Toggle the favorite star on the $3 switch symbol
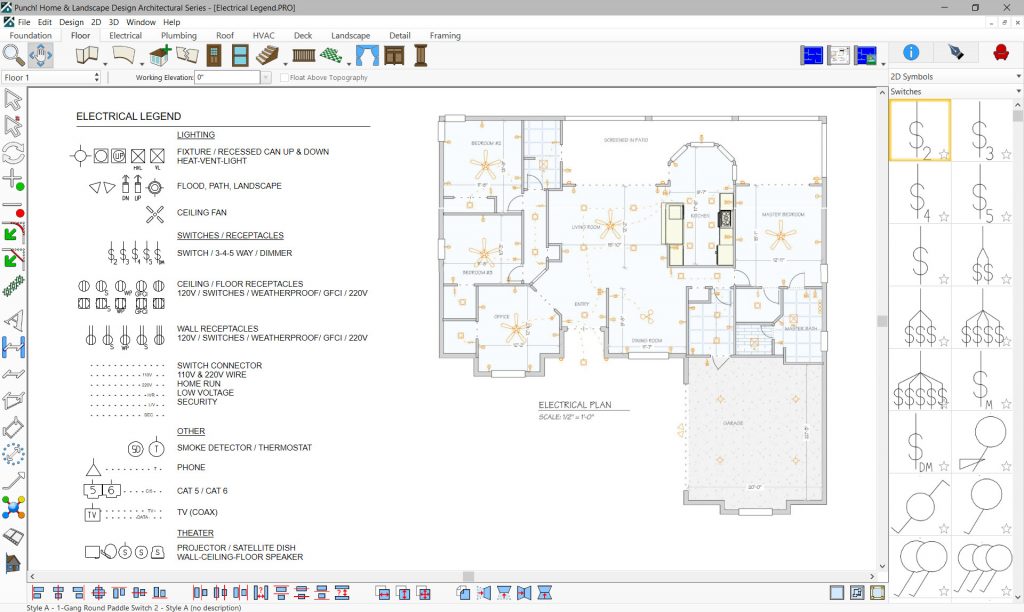Viewport: 1024px width, 612px height. pos(1006,154)
